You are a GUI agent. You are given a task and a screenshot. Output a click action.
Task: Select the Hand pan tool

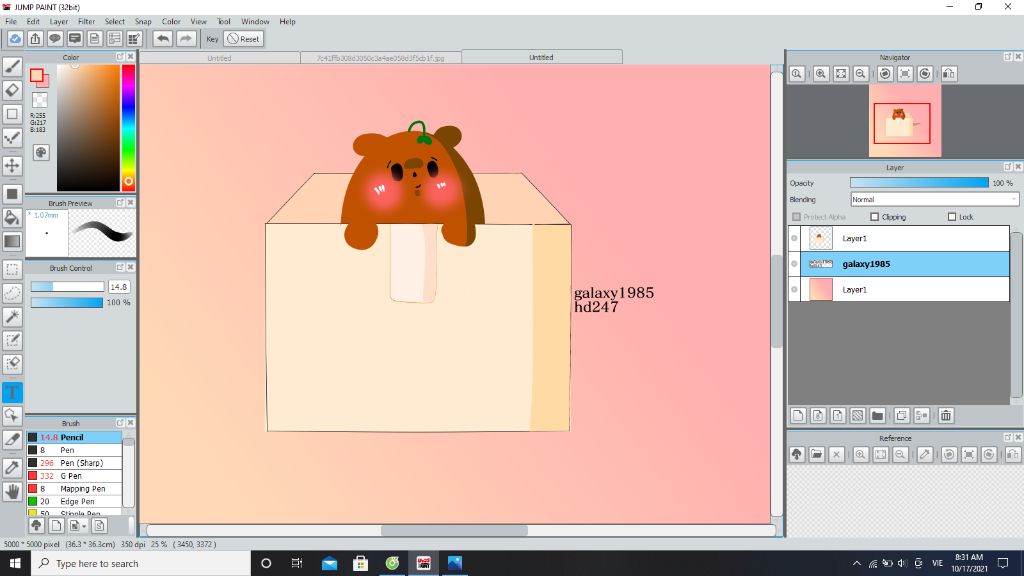point(12,491)
